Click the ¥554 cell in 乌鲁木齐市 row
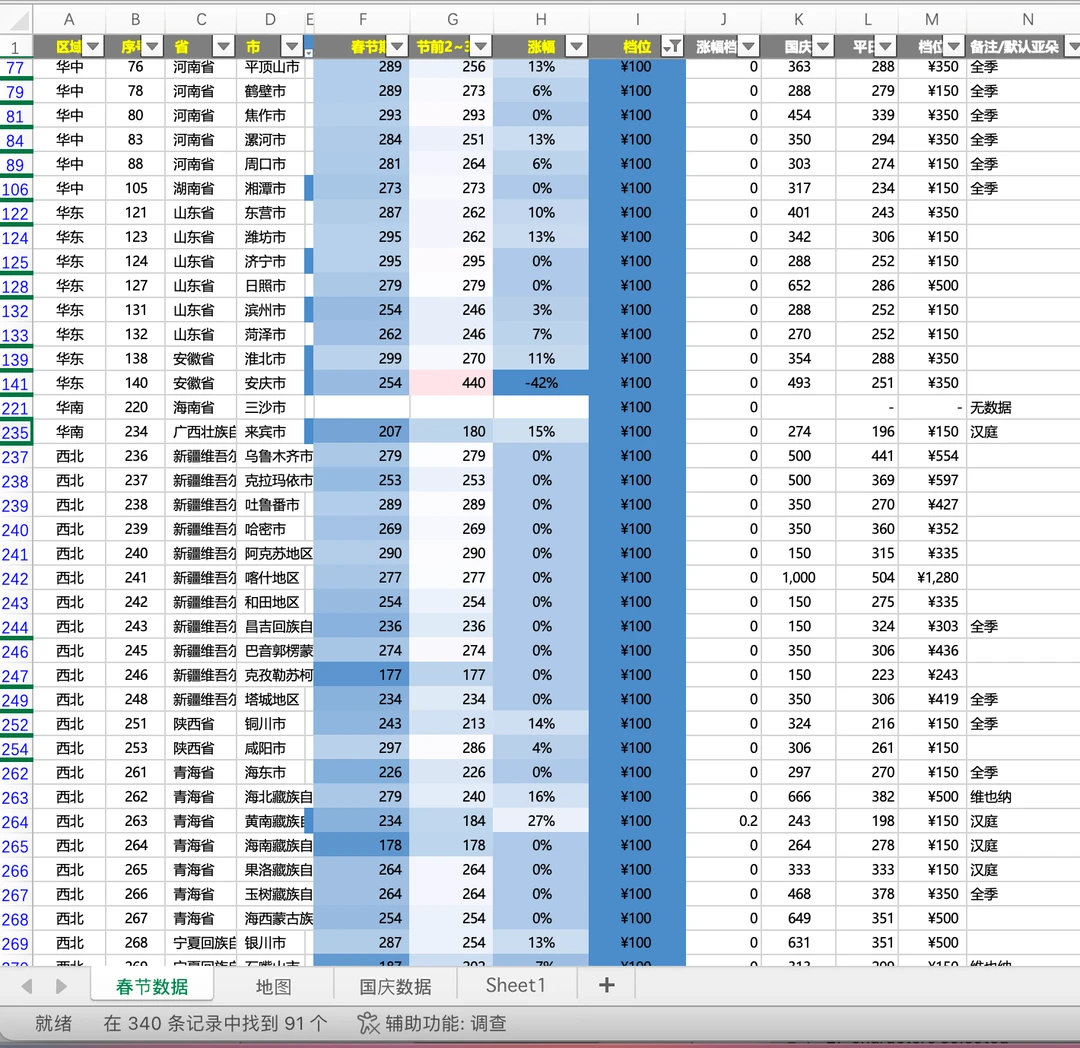The image size is (1080, 1048). 932,456
